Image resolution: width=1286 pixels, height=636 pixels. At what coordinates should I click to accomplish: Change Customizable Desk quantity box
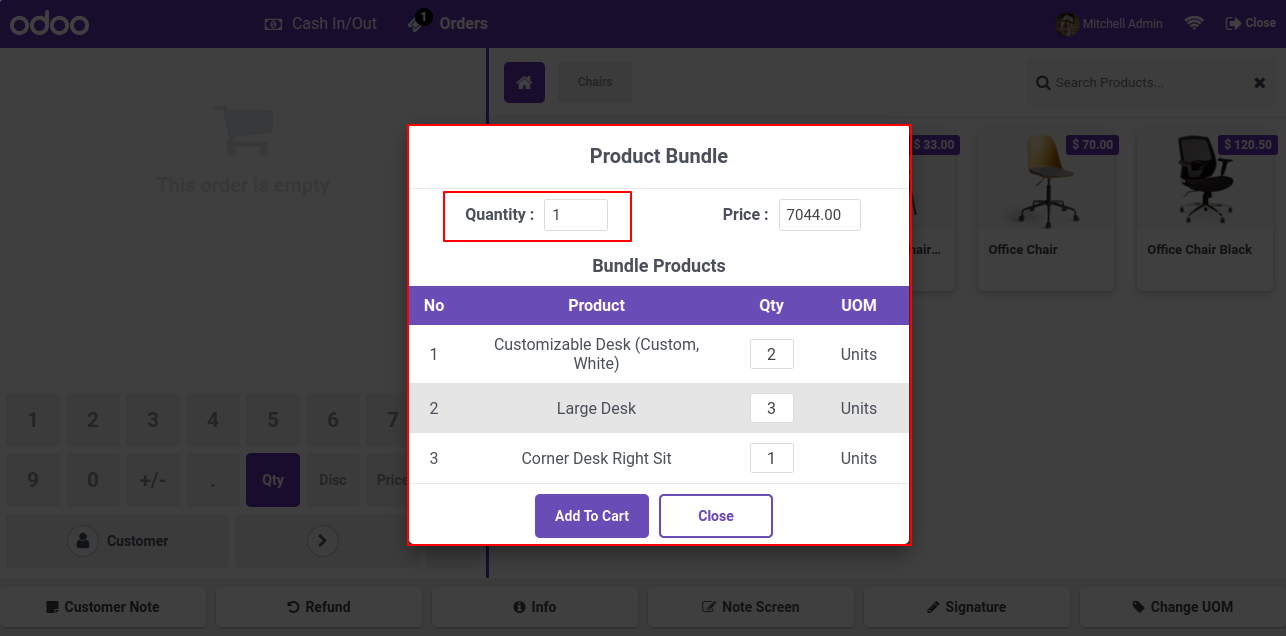[772, 354]
